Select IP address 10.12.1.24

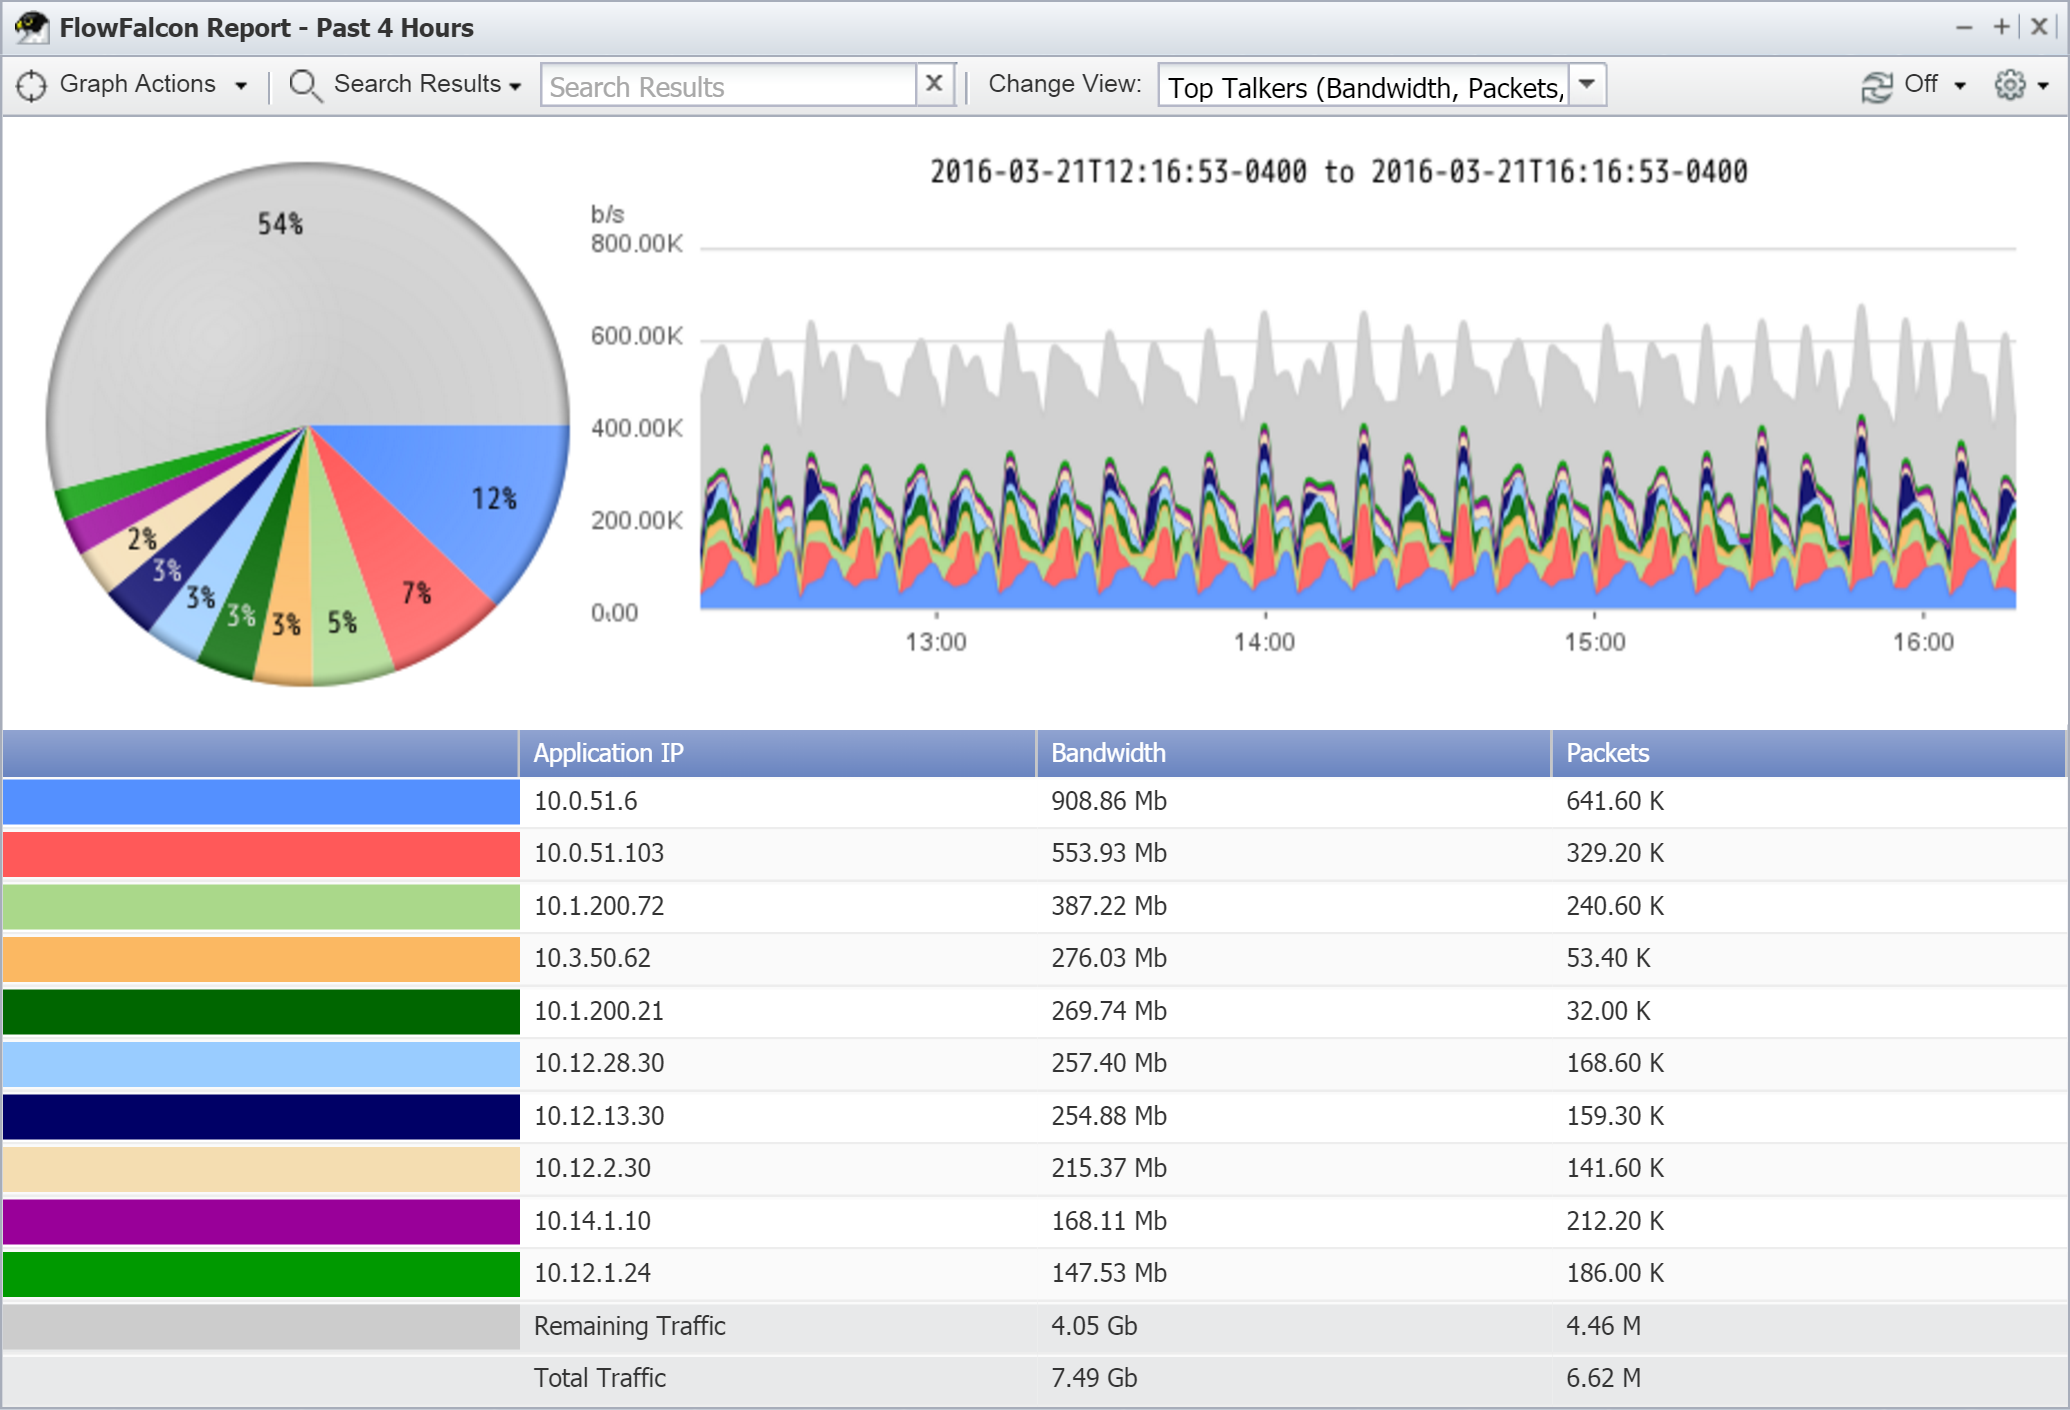tap(592, 1273)
